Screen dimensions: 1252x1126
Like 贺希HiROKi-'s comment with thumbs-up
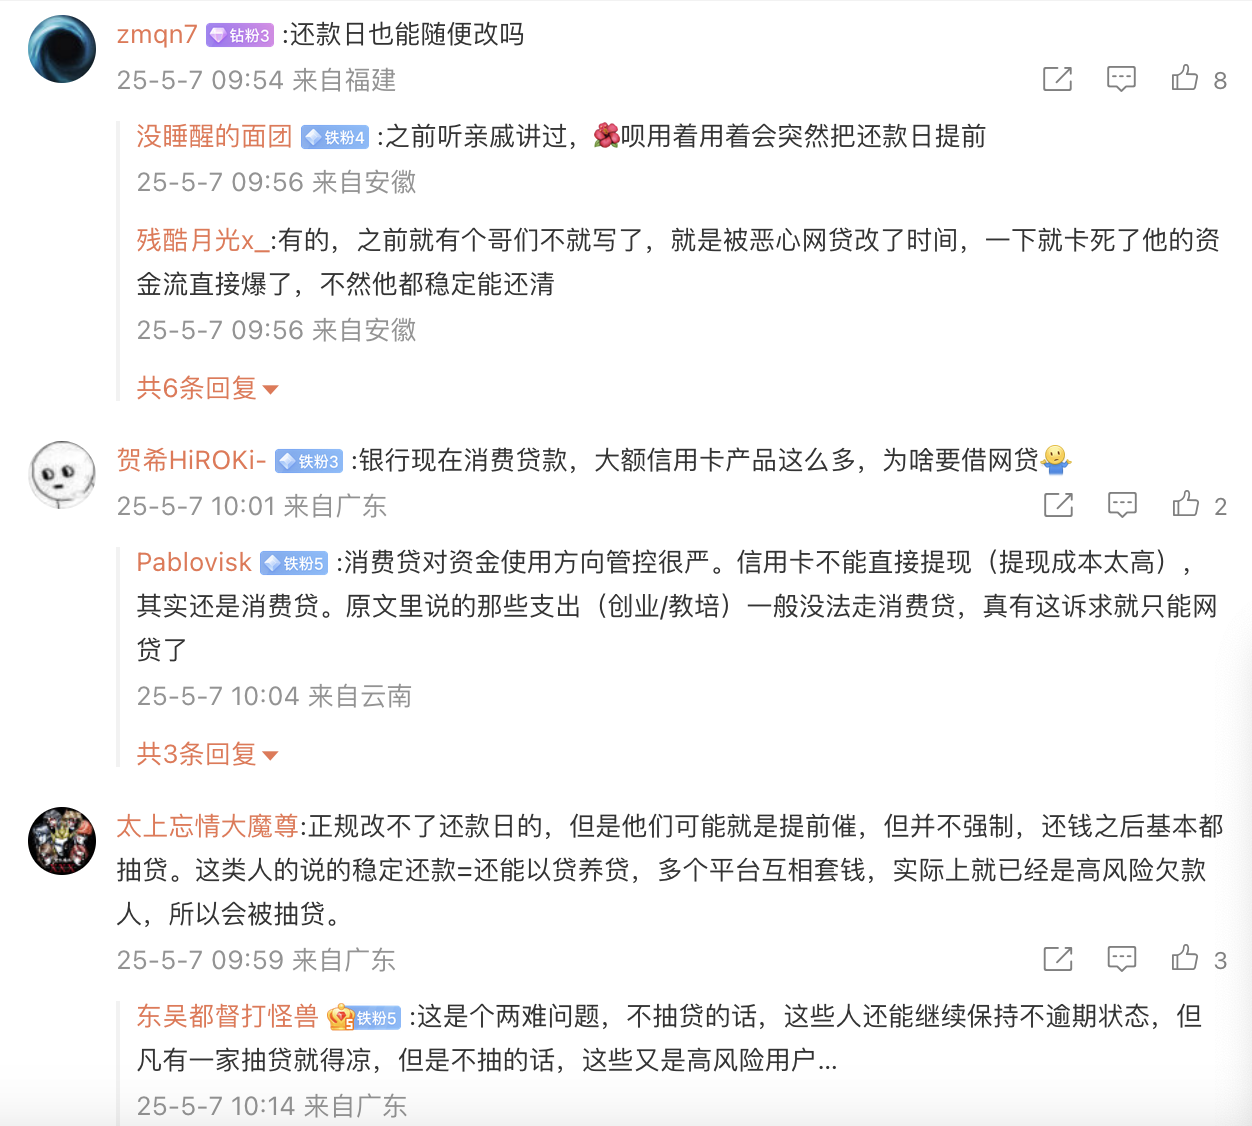1186,505
